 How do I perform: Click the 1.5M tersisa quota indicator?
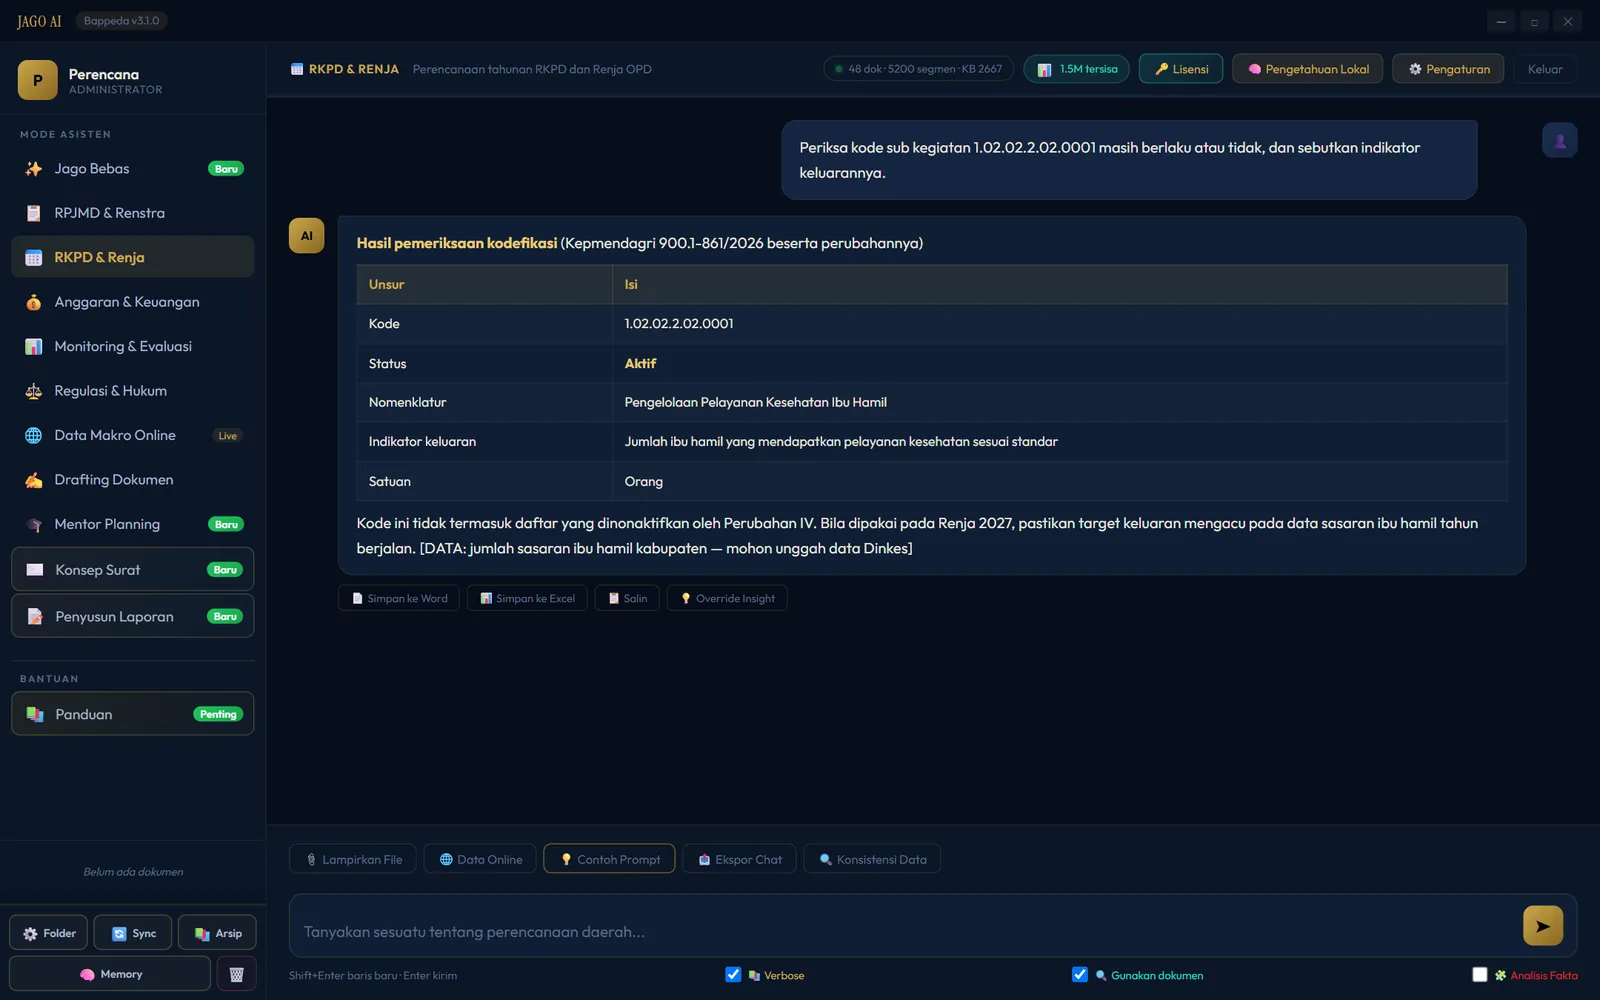(1077, 69)
